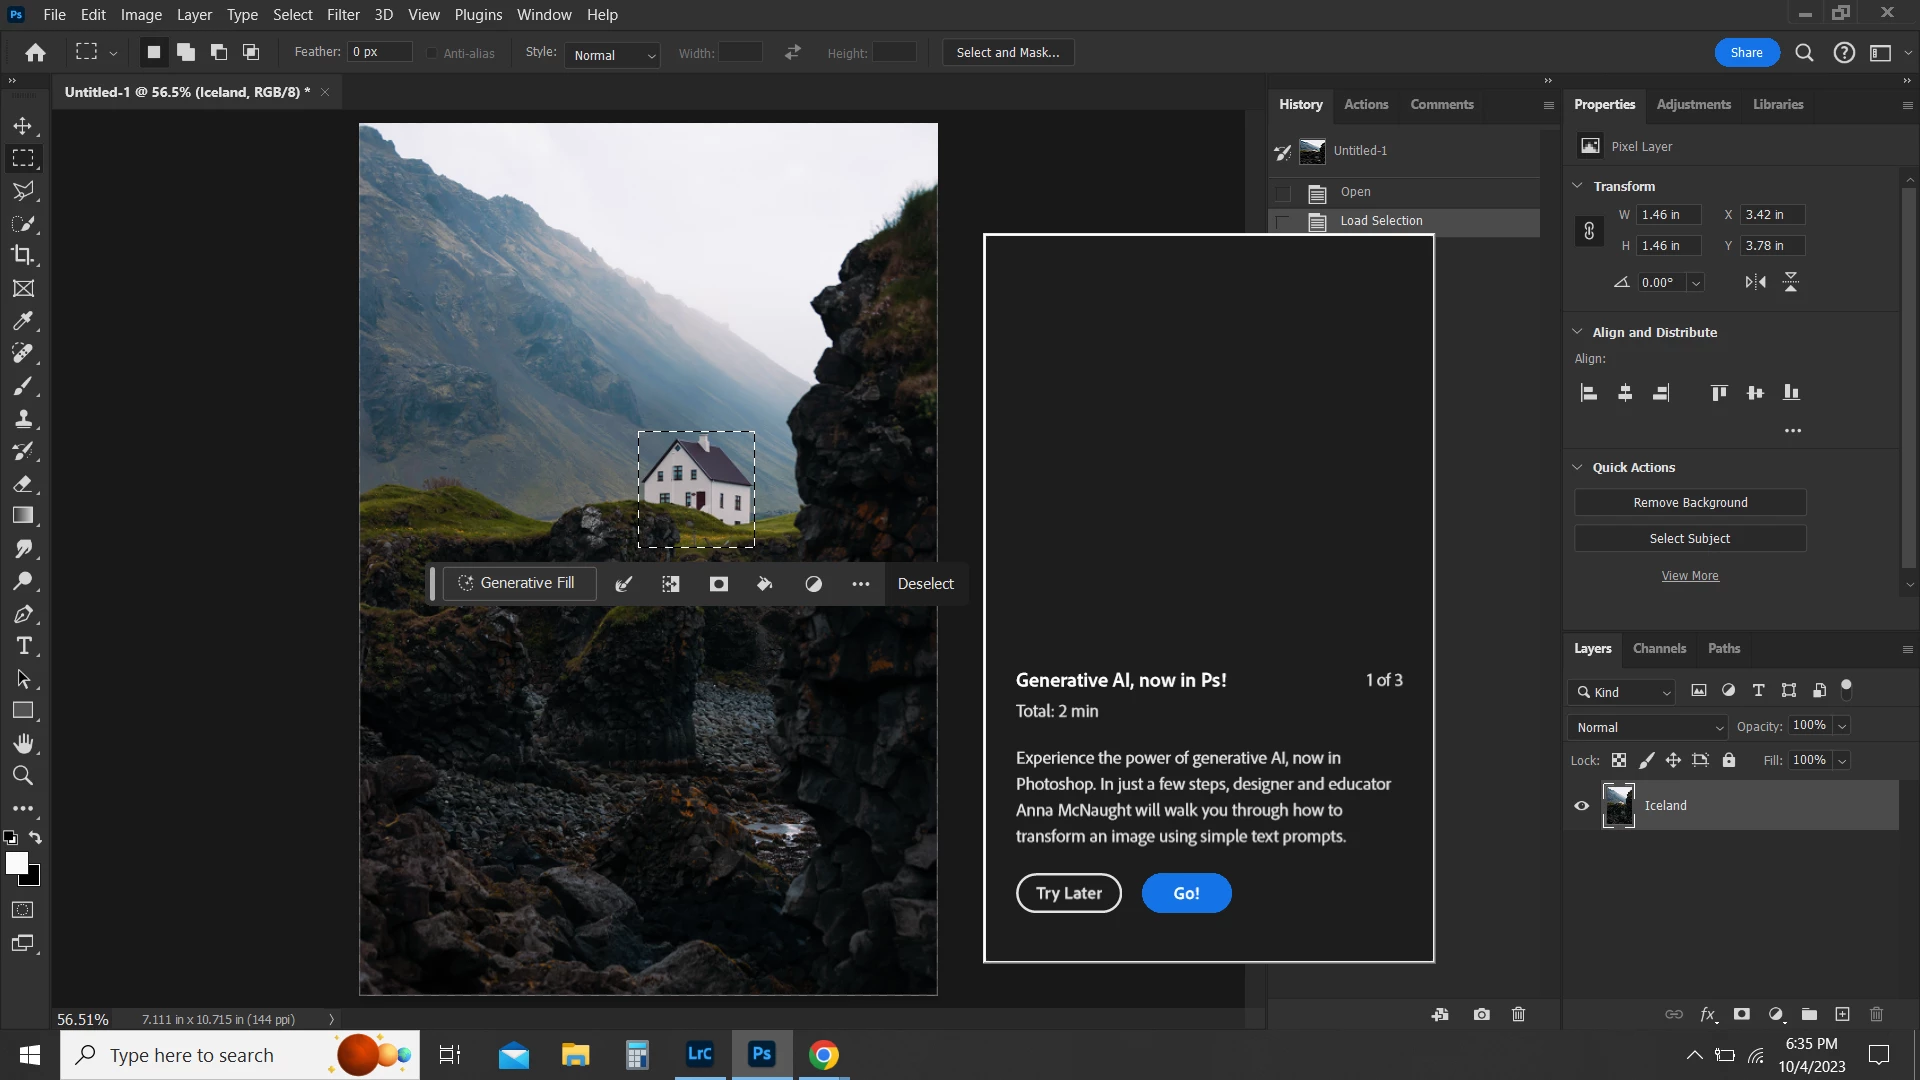Image resolution: width=1920 pixels, height=1080 pixels.
Task: Click the Try Later button
Action: tap(1068, 893)
